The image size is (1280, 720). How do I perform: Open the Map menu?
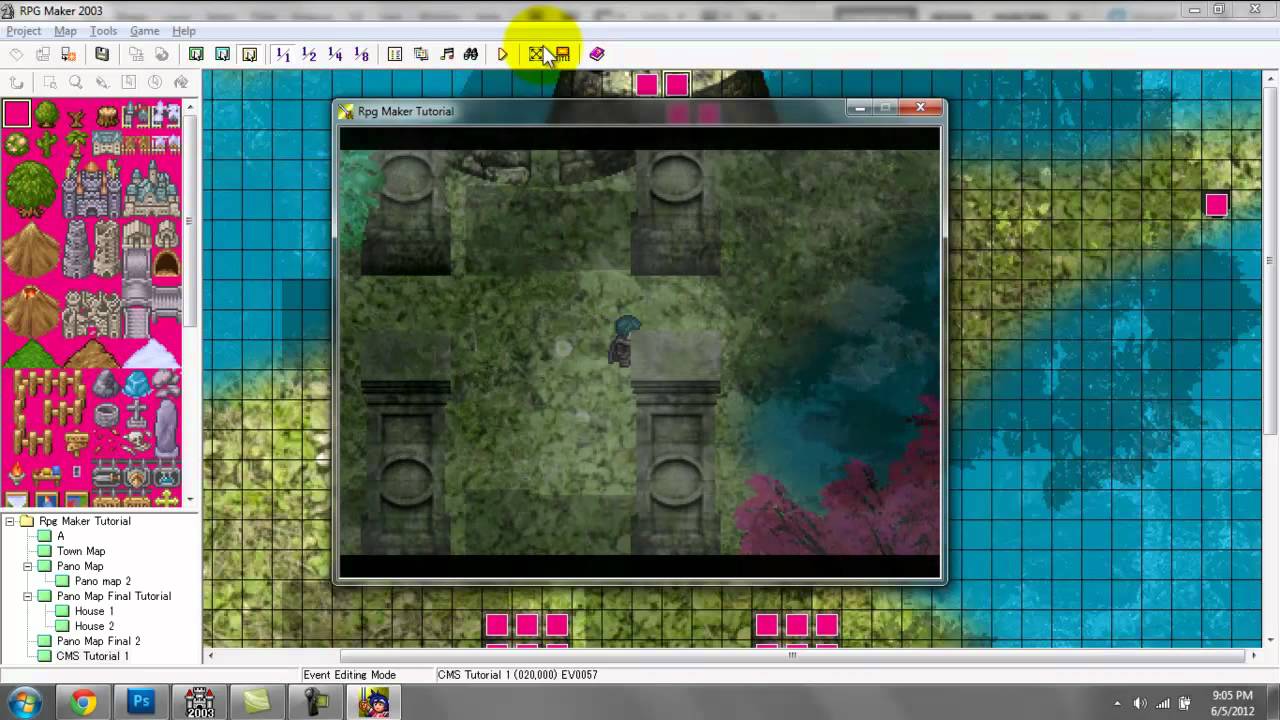(x=65, y=31)
